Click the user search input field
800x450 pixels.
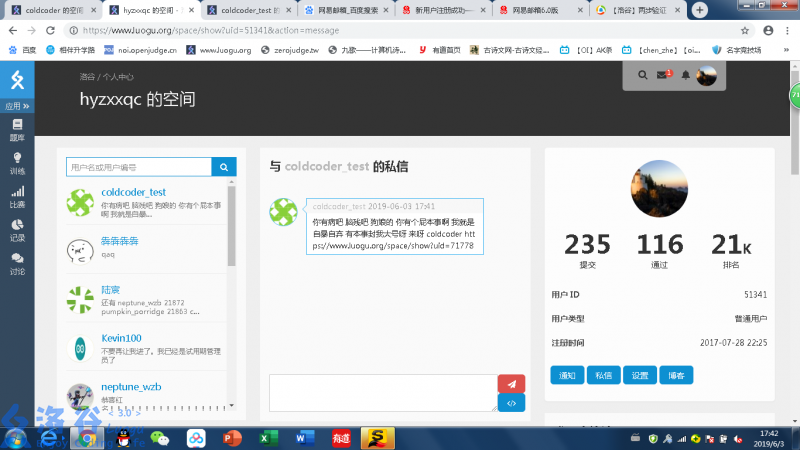138,167
